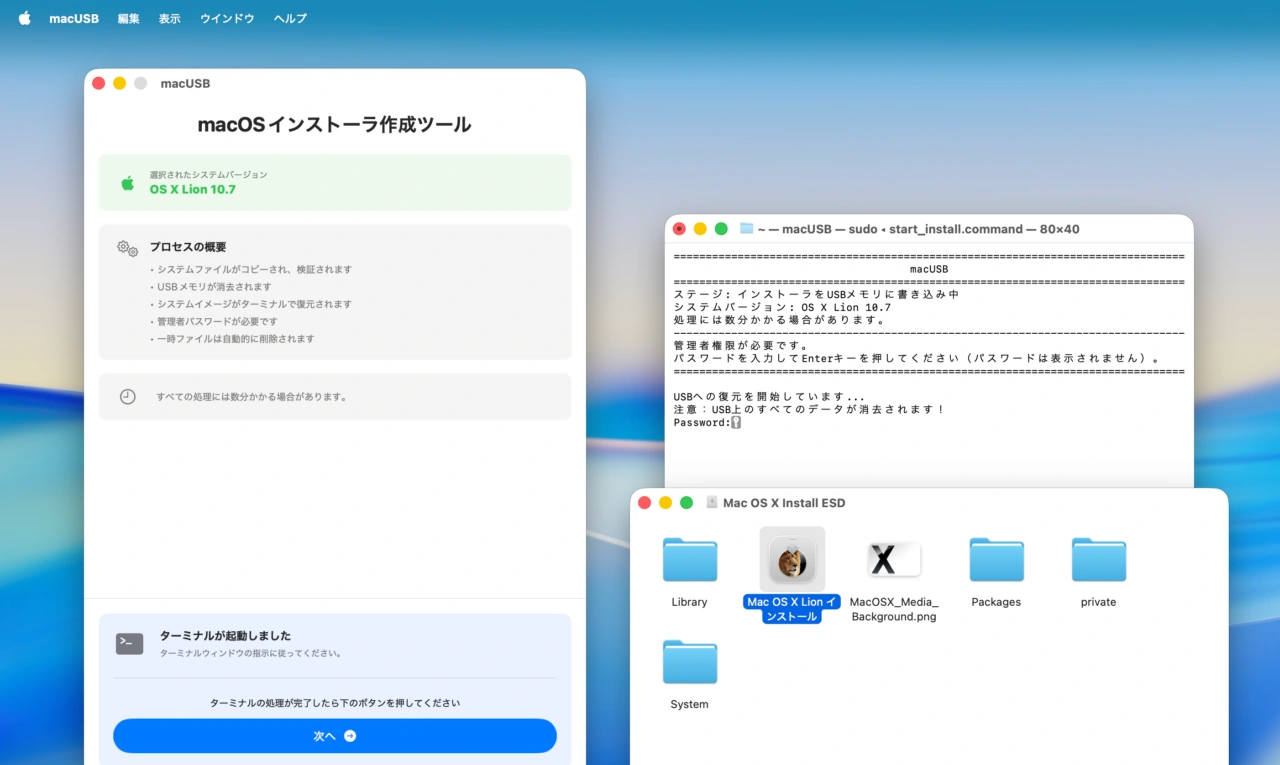1280x765 pixels.
Task: Open the Mac OS X Lion インストール app
Action: point(791,560)
